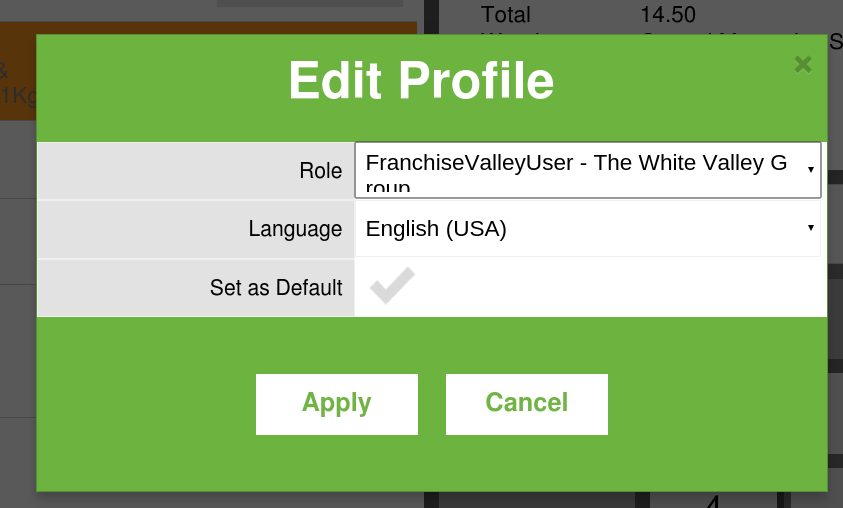
Task: Click the Total label behind the dialog
Action: coord(506,15)
